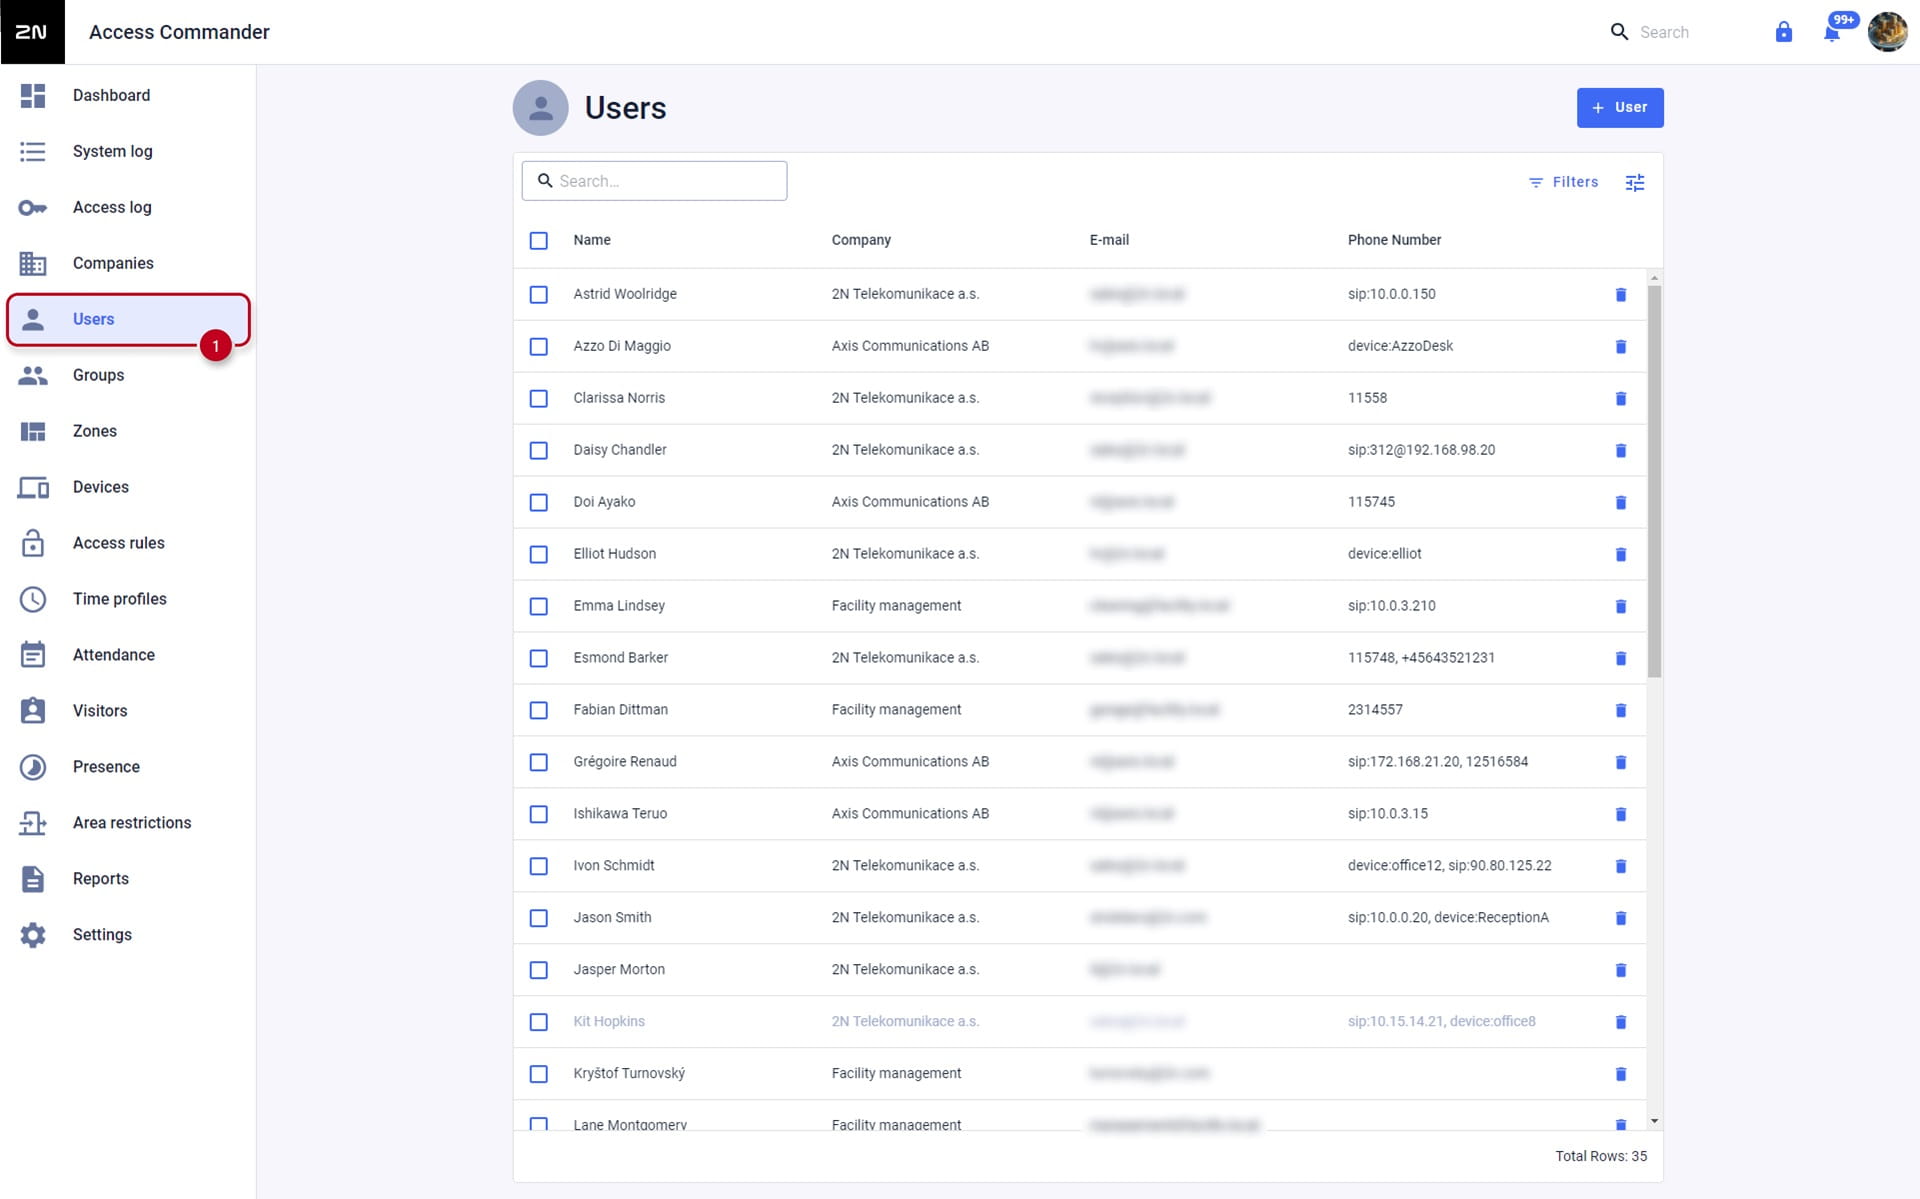Image resolution: width=1920 pixels, height=1199 pixels.
Task: Click the scrollbar up arrow
Action: (1654, 277)
